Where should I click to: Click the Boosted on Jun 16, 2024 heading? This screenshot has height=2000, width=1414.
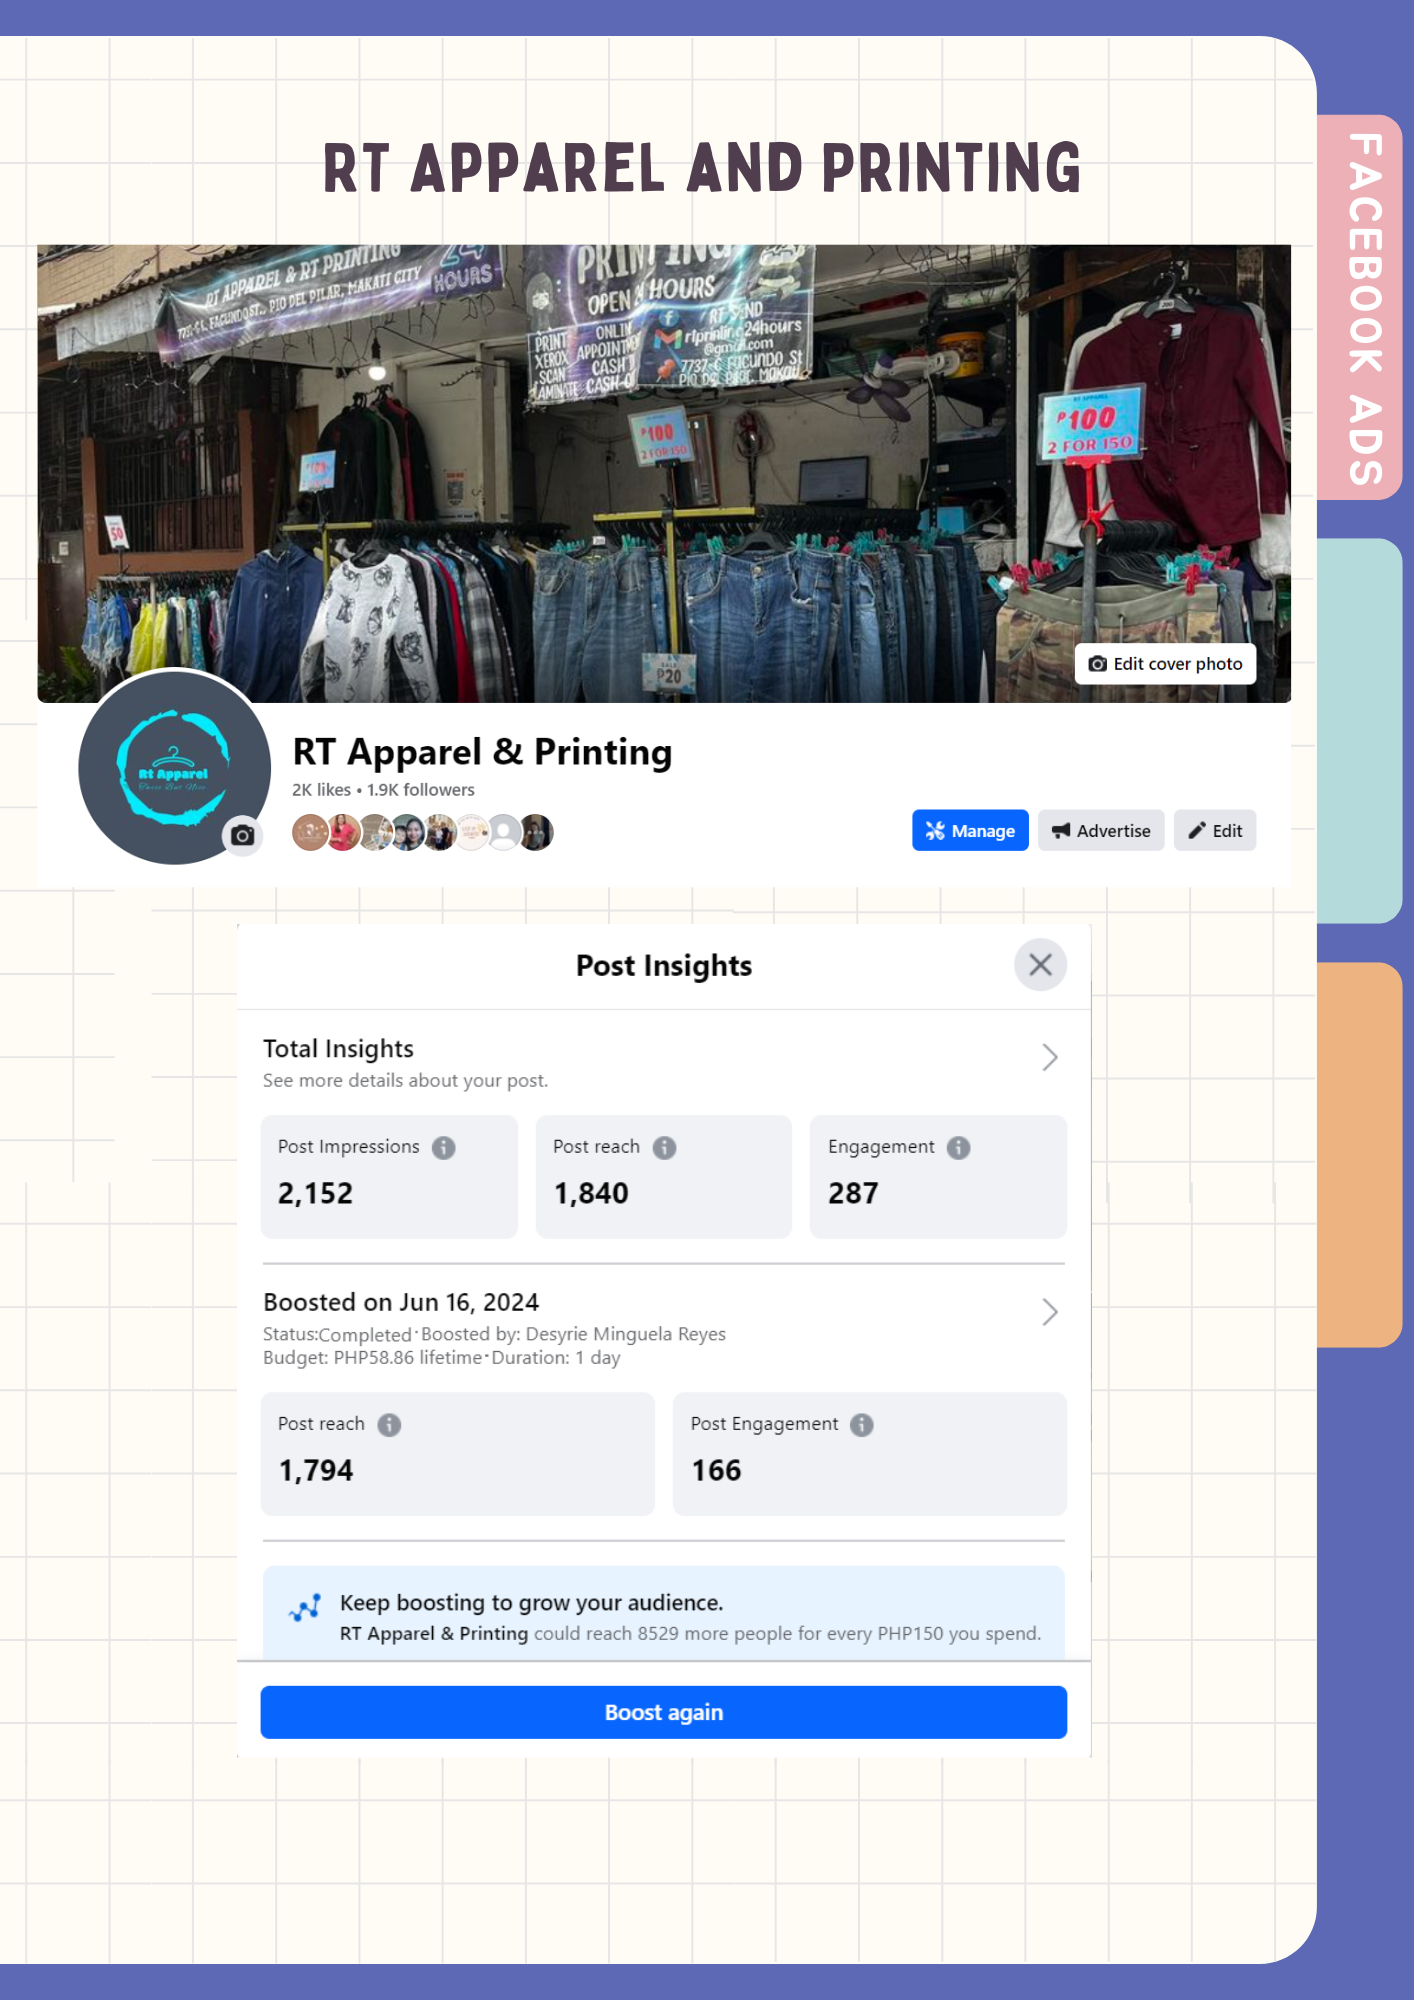[401, 1302]
